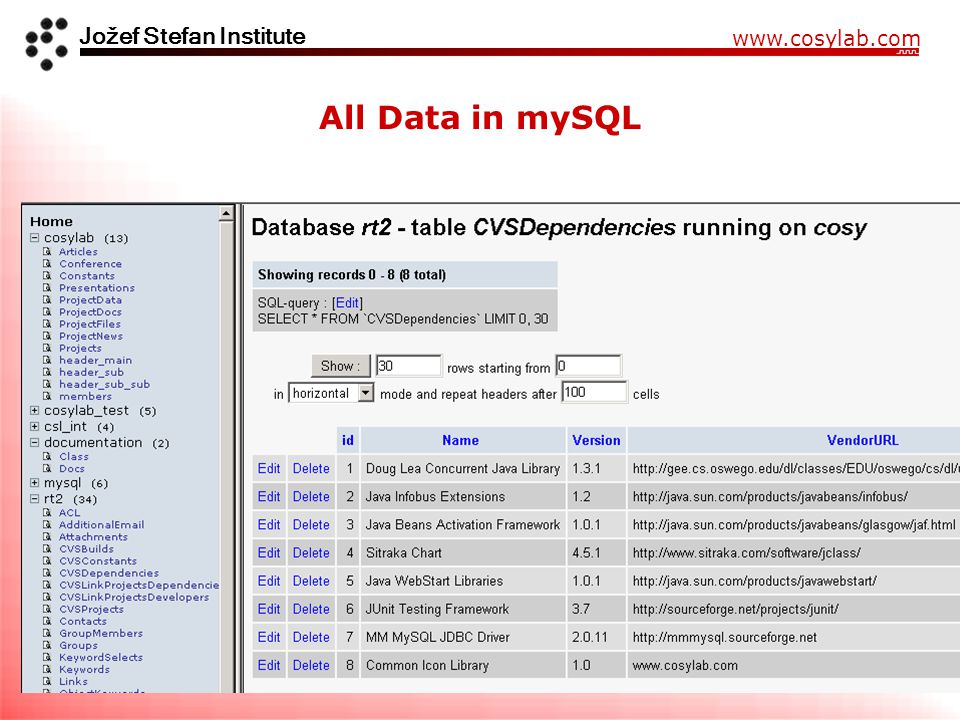Click browse icon next to header_sub table
Viewport: 960px width, 720px height.
(x=47, y=372)
